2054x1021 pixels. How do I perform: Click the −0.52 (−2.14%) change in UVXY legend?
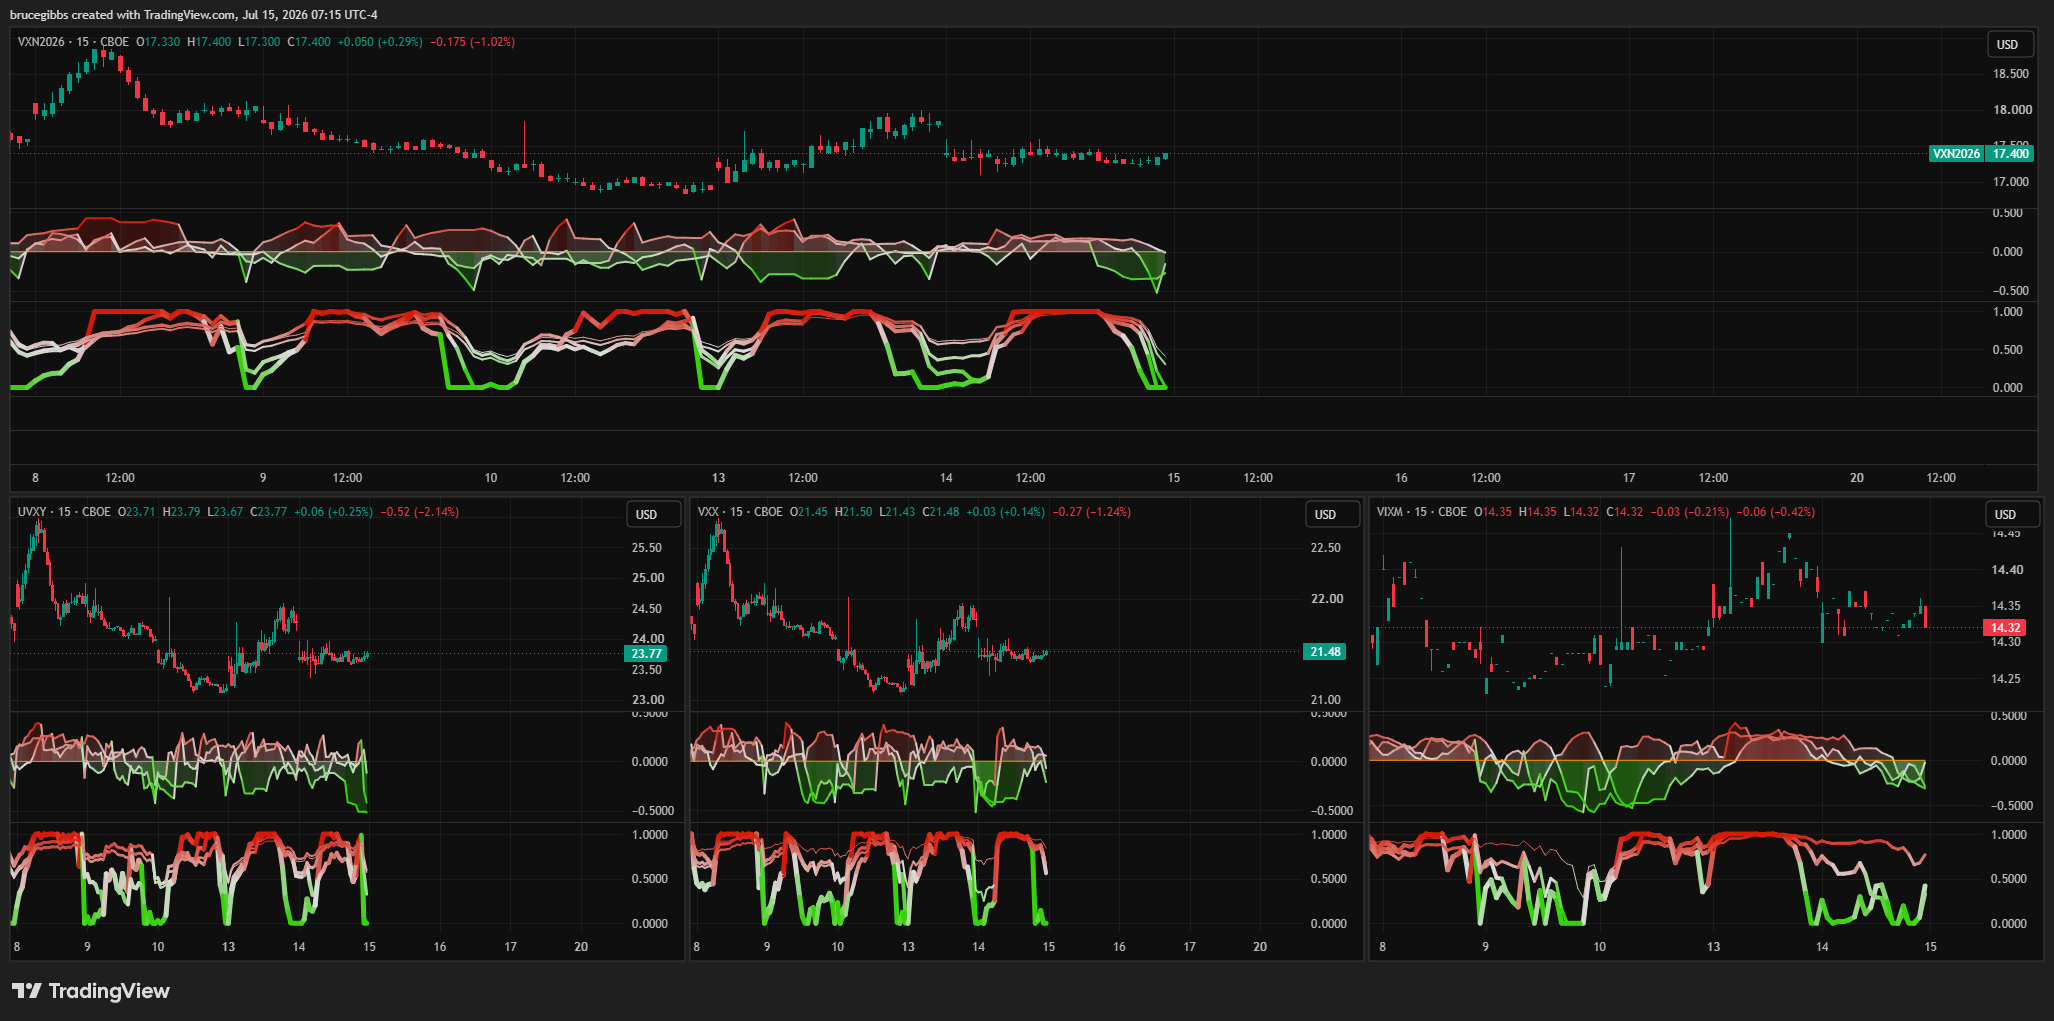coord(420,512)
